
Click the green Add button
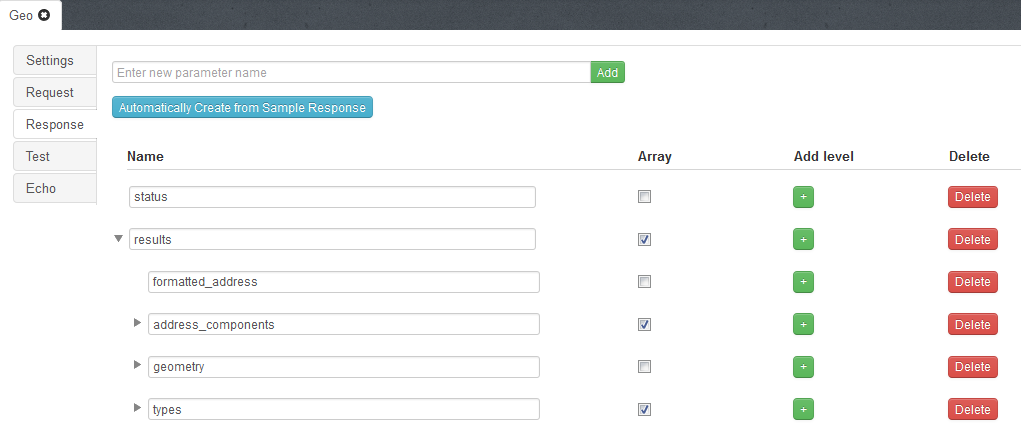(x=607, y=72)
